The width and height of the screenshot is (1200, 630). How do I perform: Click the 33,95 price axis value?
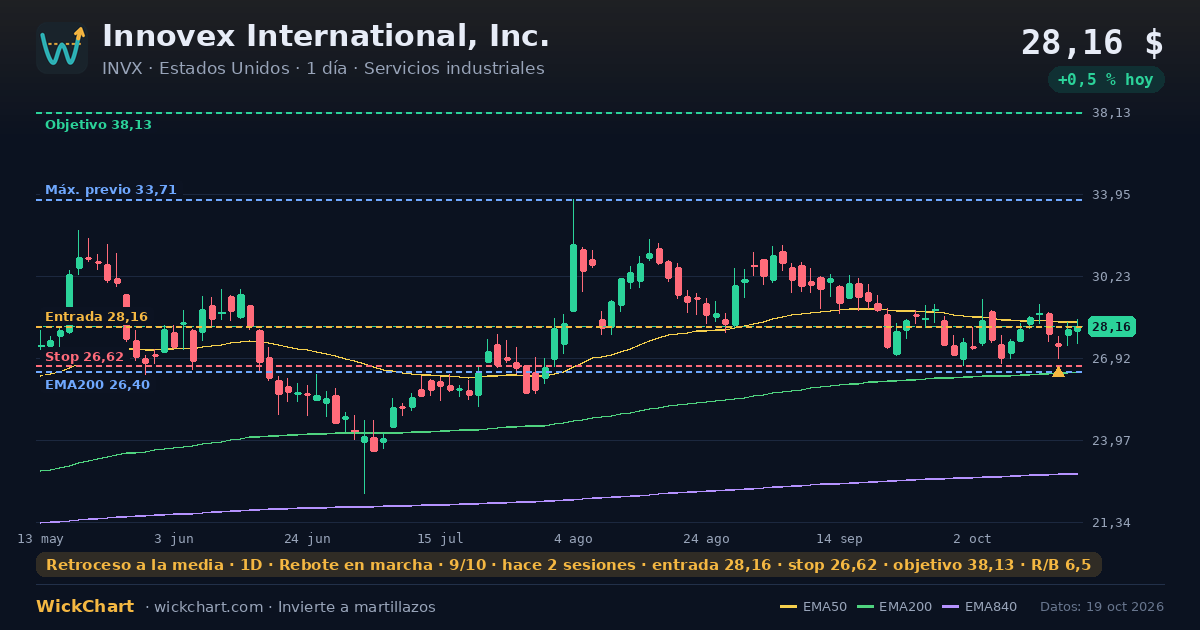click(1111, 195)
